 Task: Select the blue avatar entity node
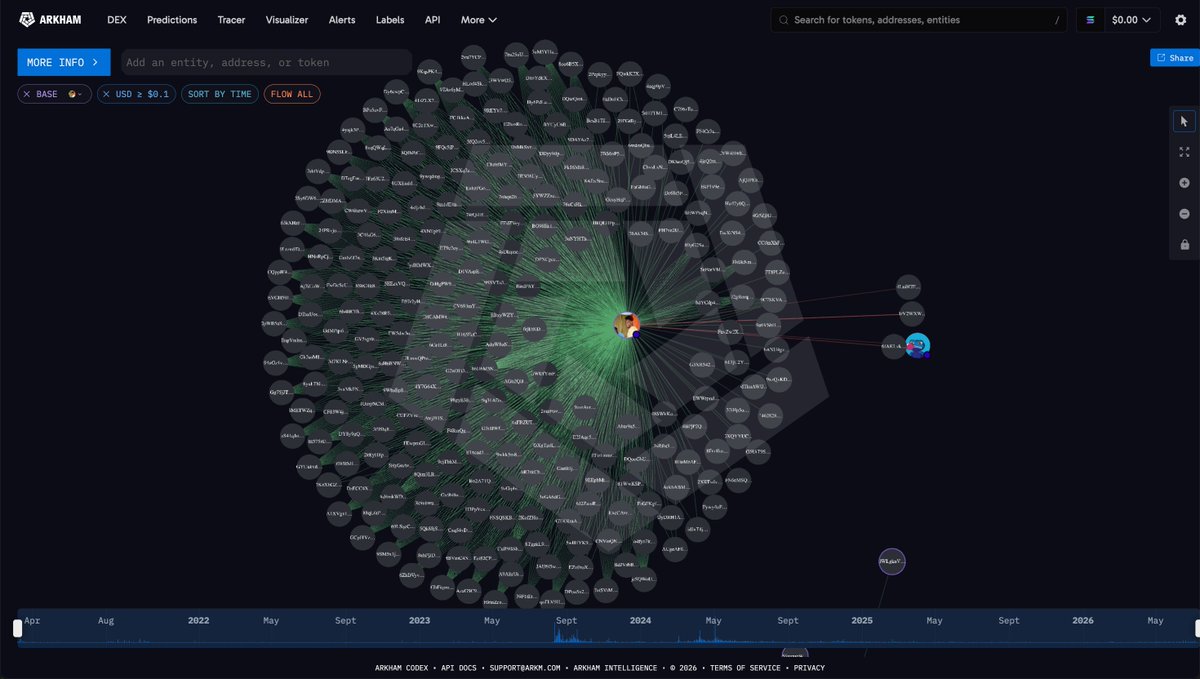917,345
